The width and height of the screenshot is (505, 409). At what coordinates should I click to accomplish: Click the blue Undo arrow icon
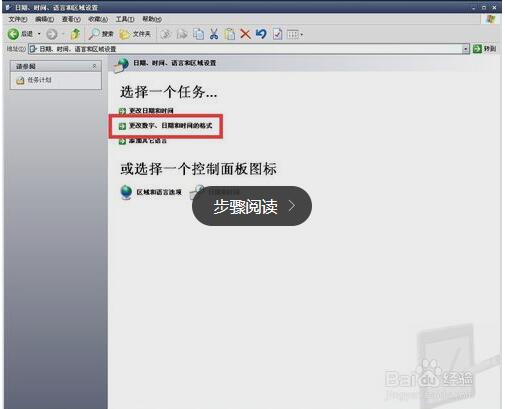coord(261,34)
